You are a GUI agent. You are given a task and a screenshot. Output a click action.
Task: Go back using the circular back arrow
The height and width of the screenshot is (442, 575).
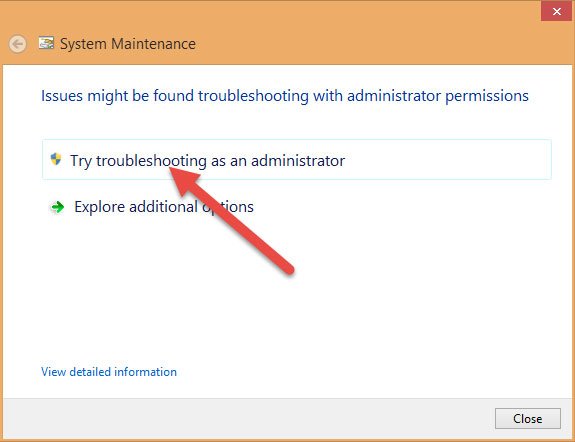17,44
